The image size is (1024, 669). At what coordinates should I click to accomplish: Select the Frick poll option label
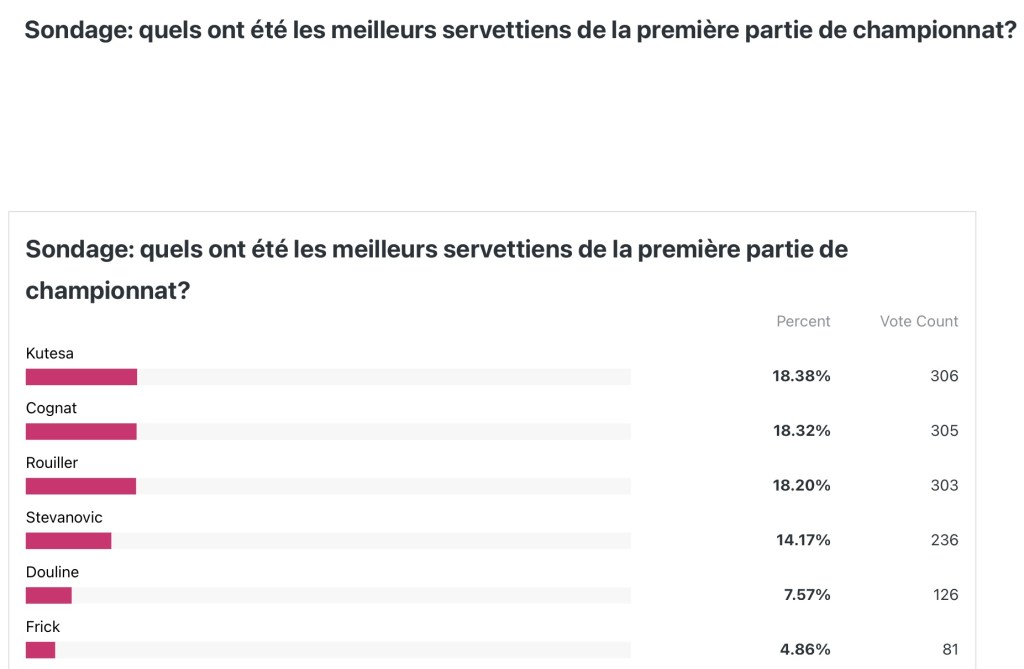point(43,626)
